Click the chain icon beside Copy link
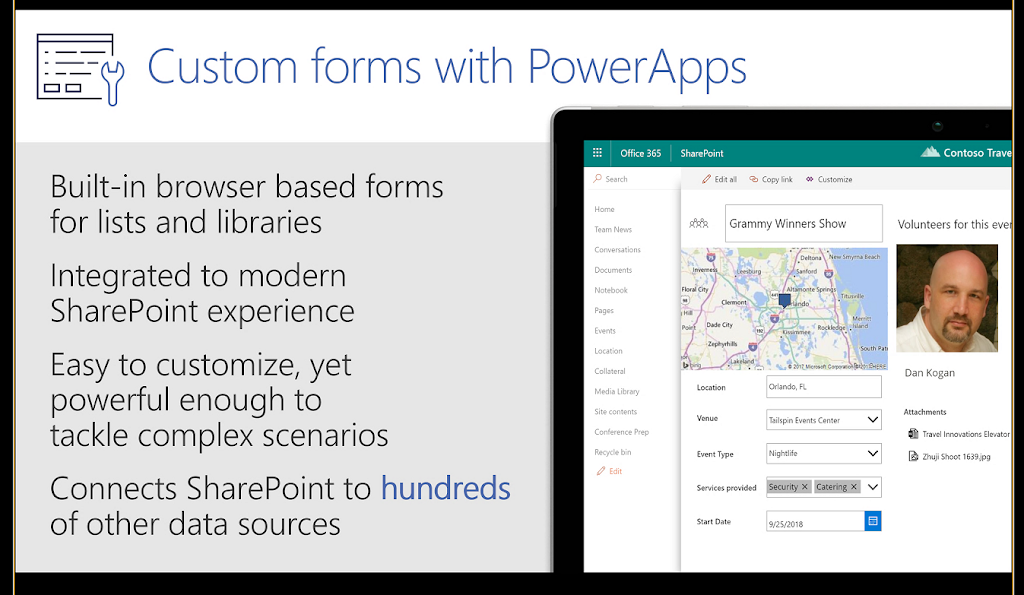 [x=754, y=179]
